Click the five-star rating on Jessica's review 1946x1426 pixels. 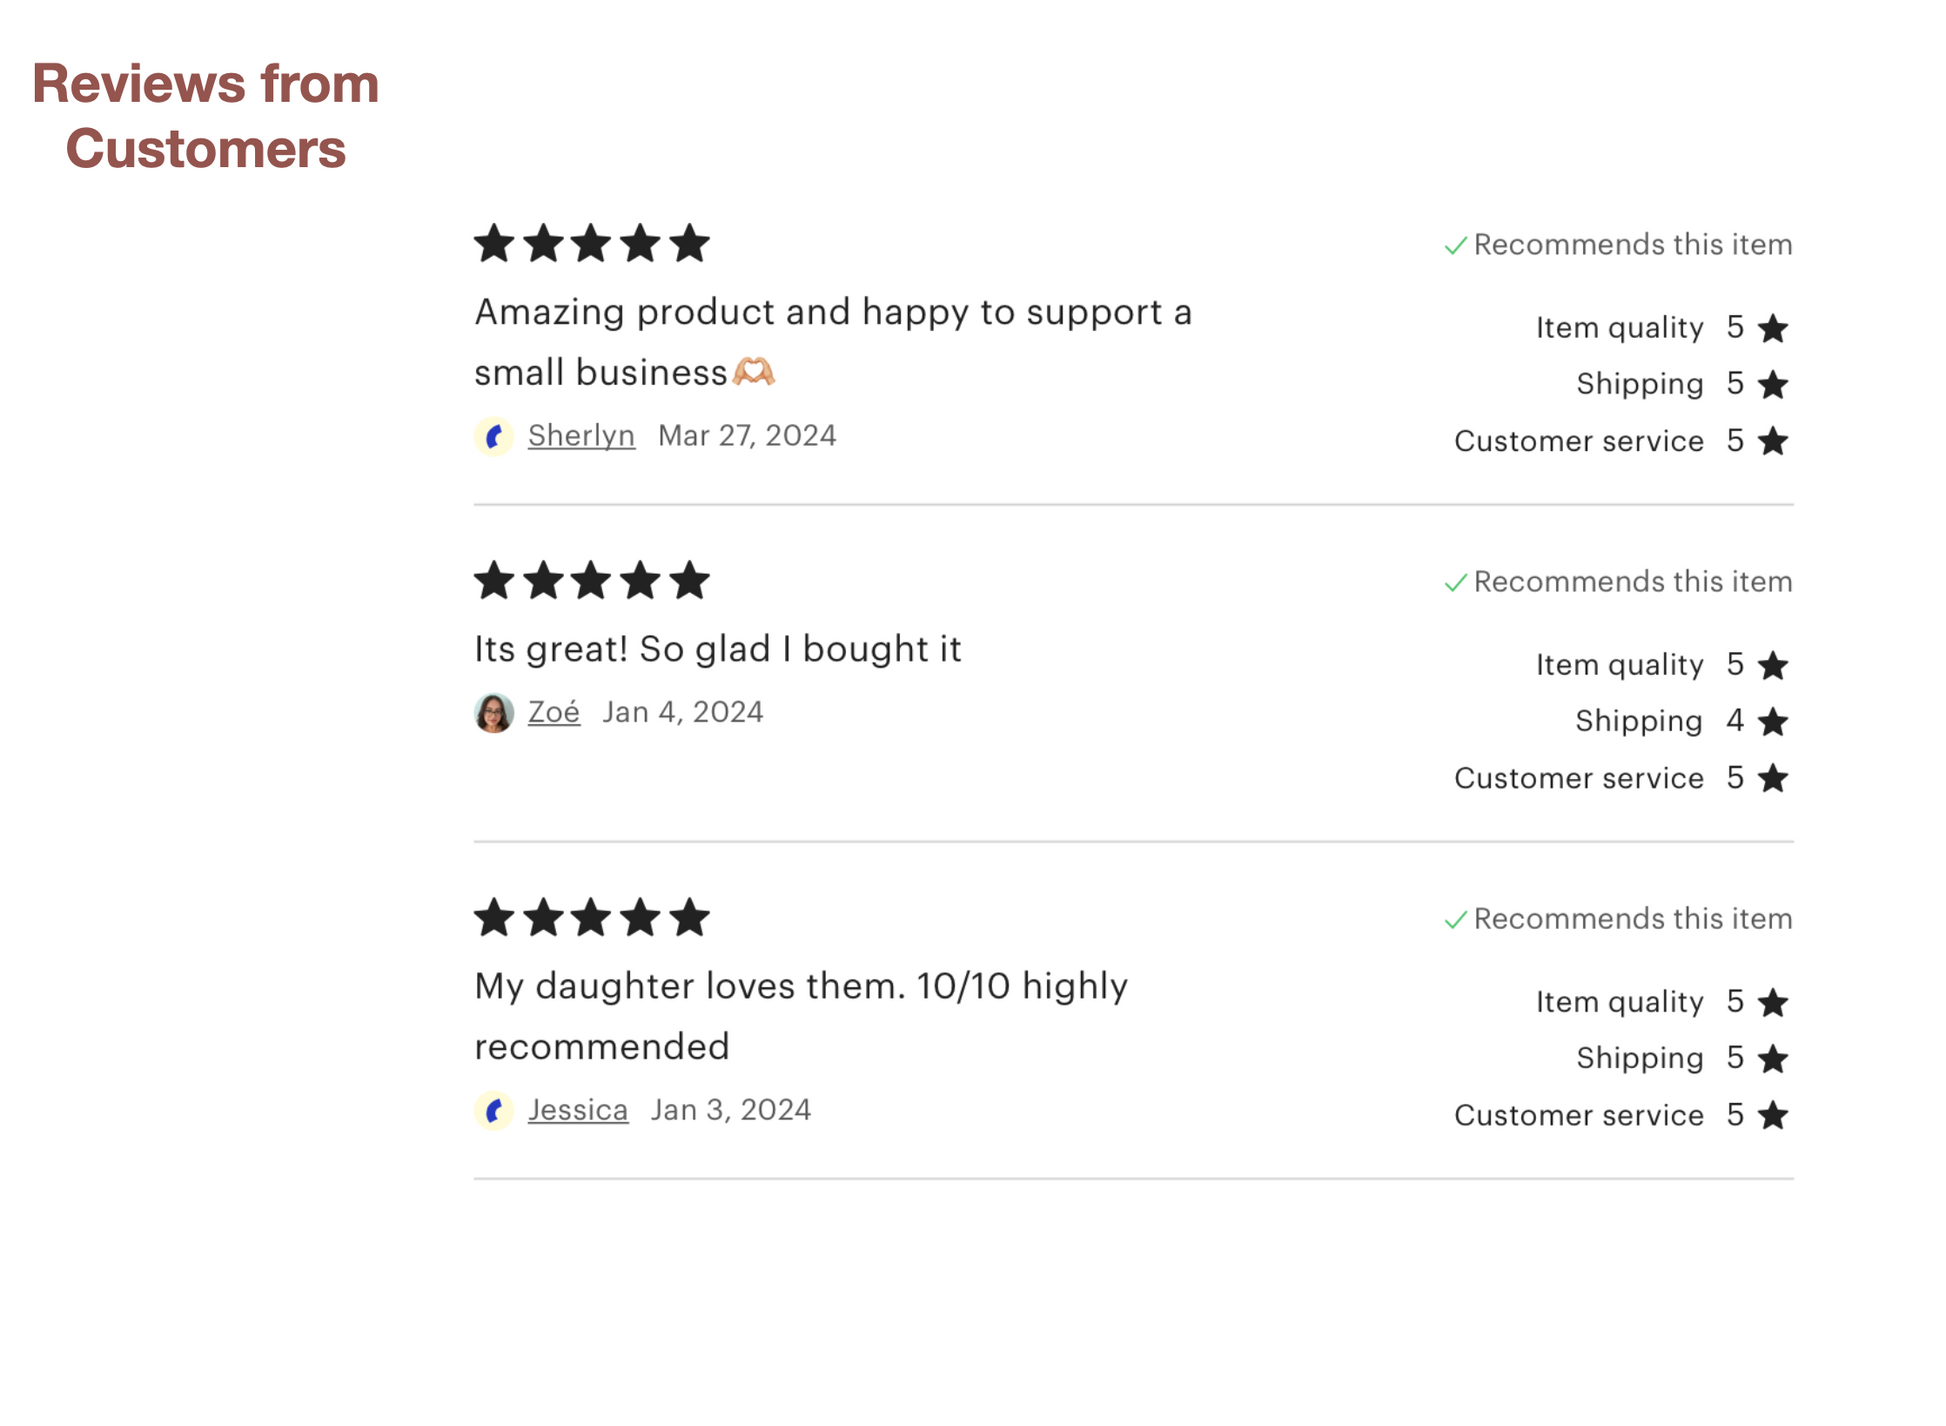(x=592, y=918)
